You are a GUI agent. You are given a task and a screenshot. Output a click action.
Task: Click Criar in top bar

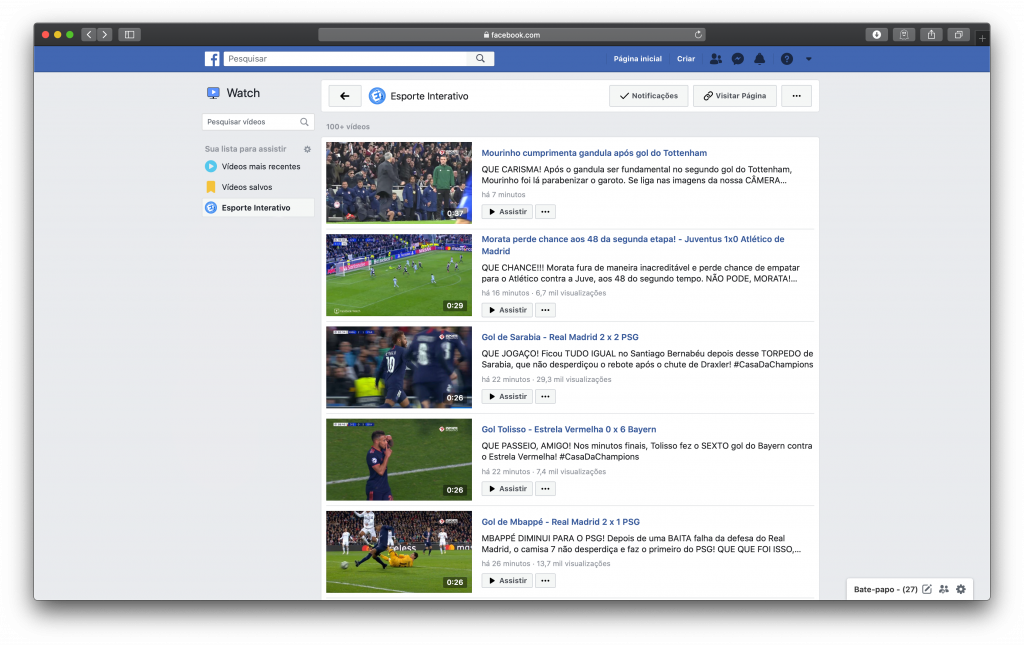pos(686,59)
